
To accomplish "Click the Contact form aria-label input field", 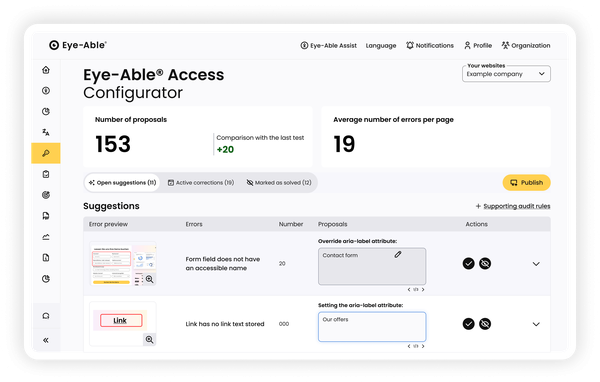I will [x=372, y=266].
